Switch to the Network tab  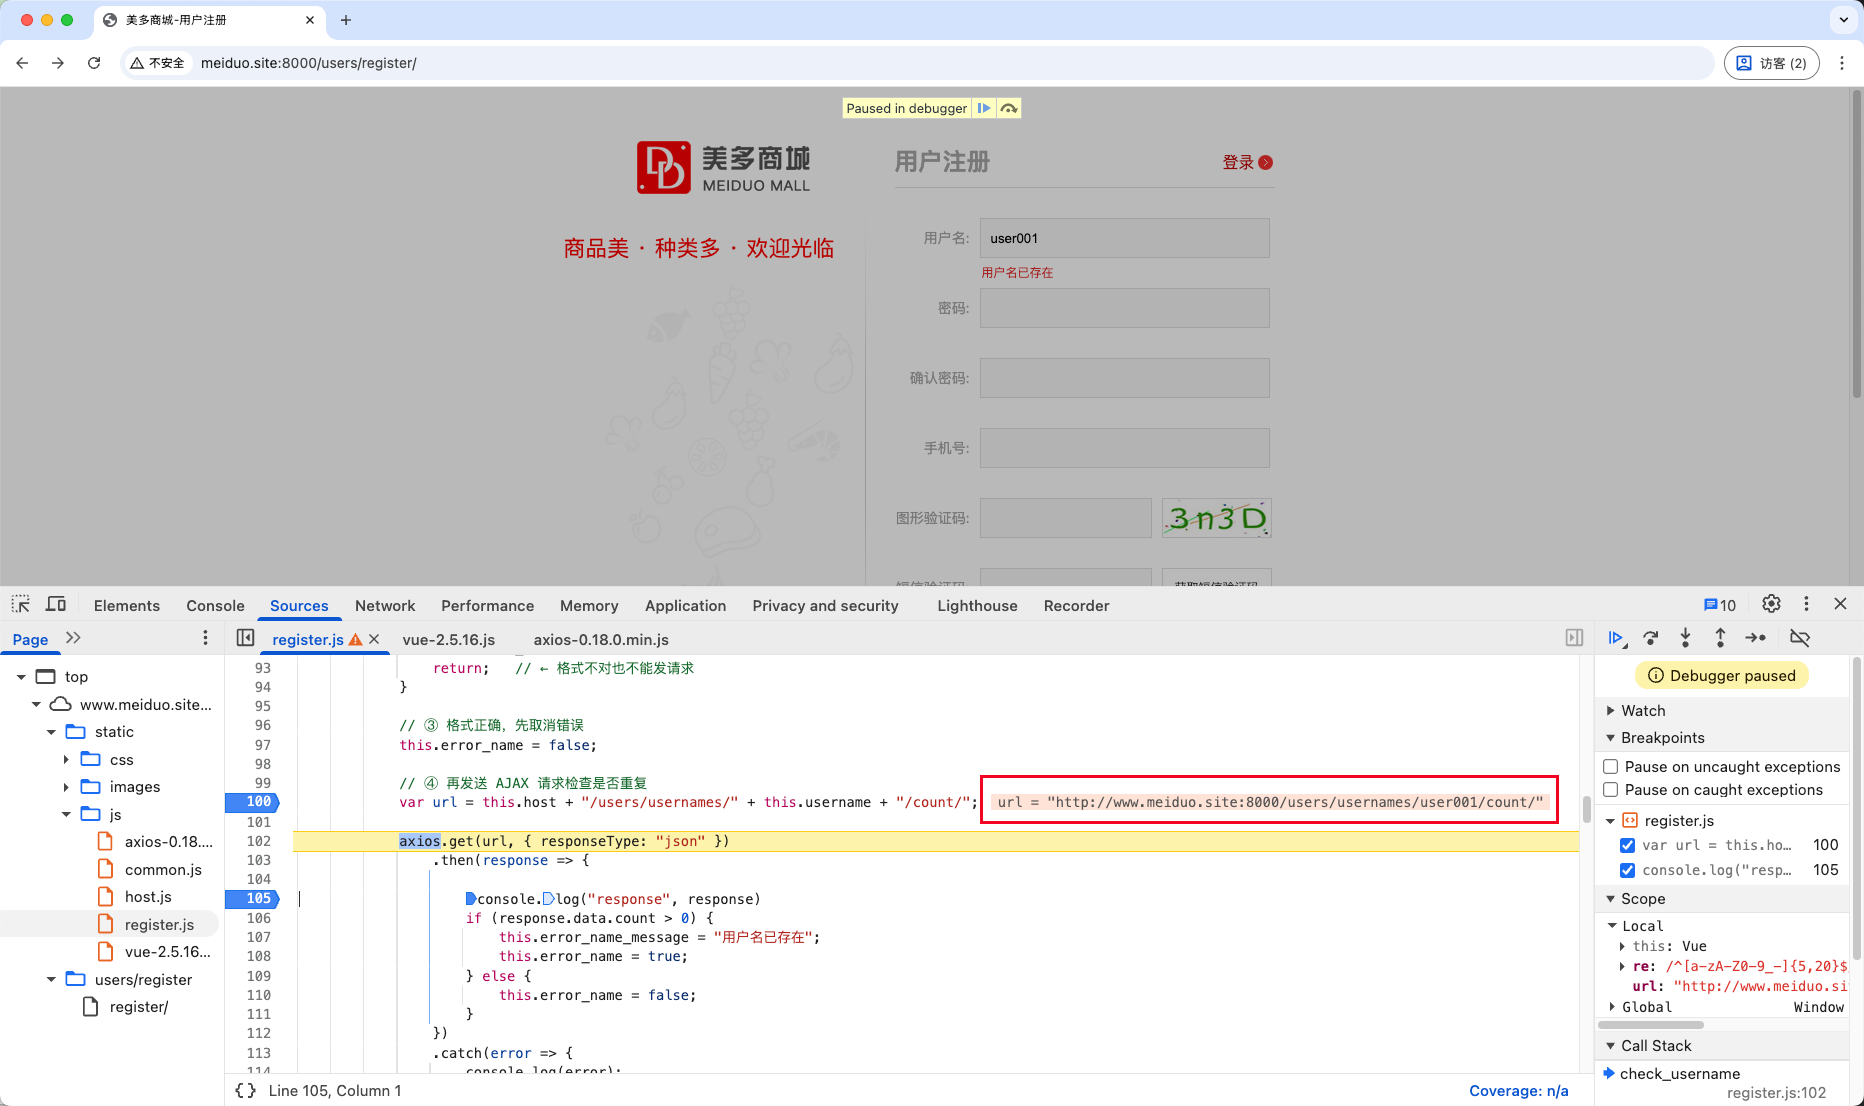(385, 606)
